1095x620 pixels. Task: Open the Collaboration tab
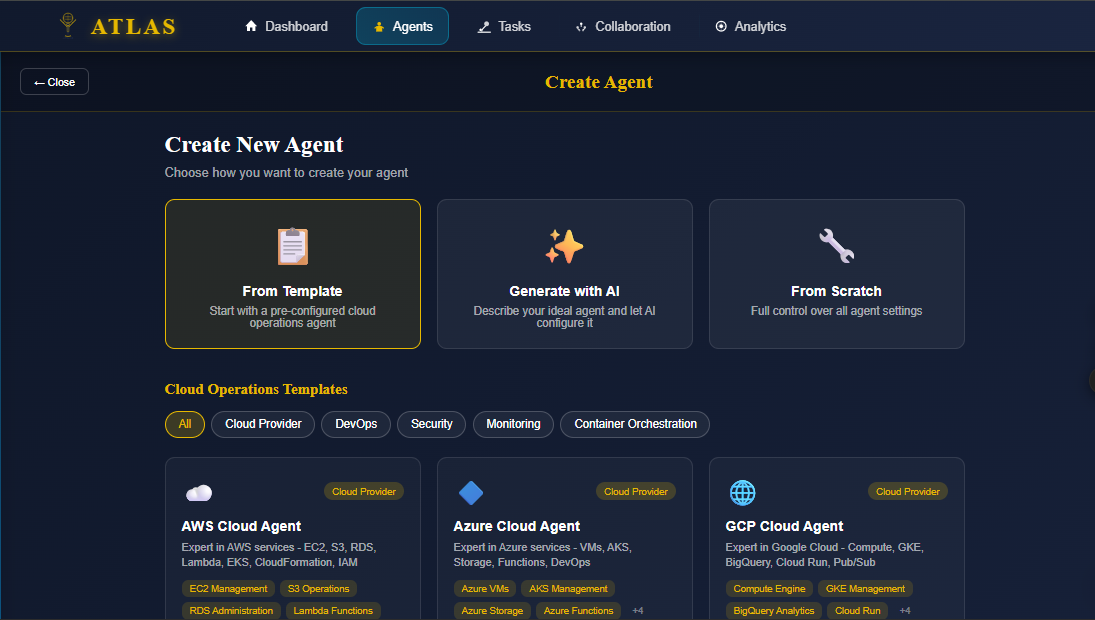pyautogui.click(x=622, y=27)
